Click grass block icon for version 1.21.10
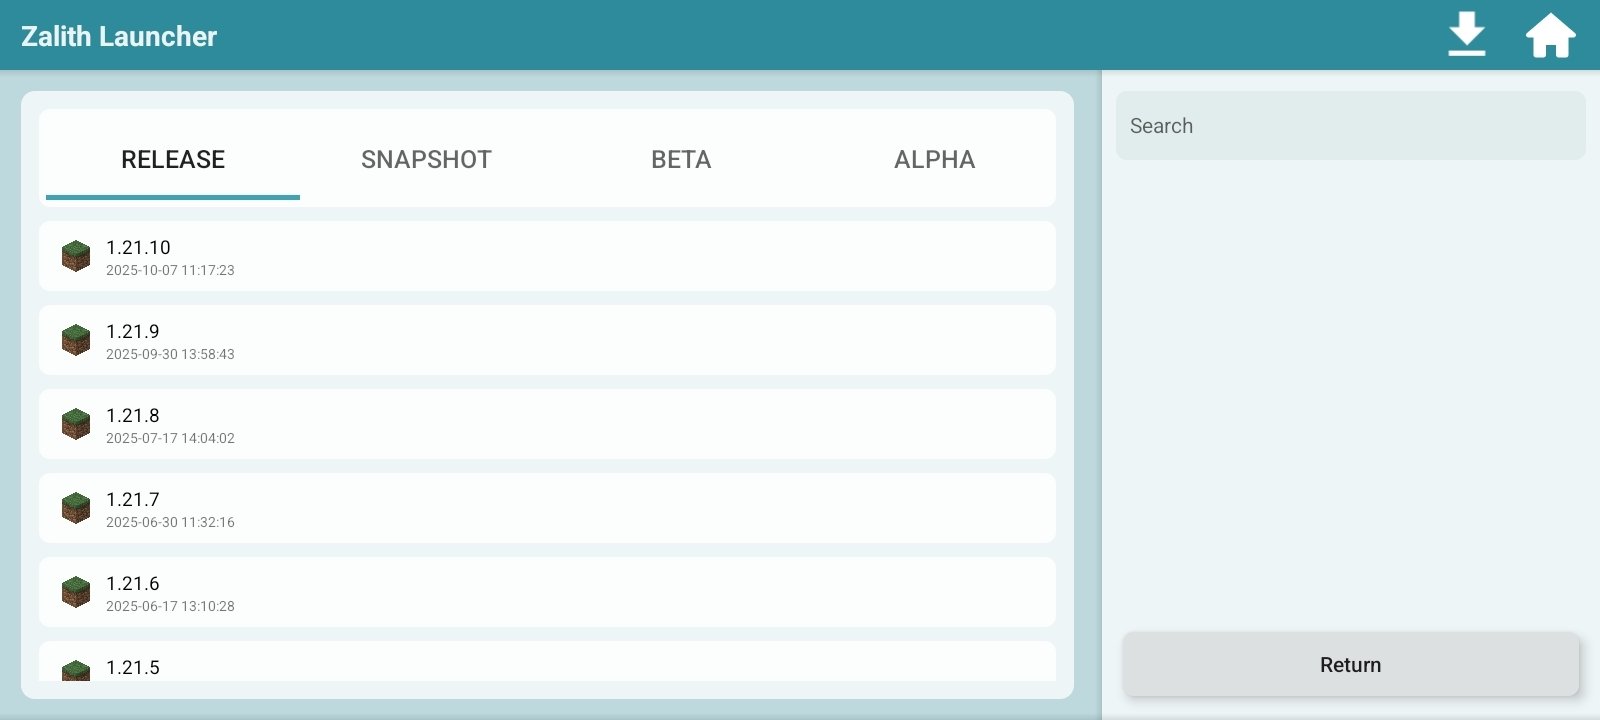This screenshot has width=1600, height=720. pos(76,256)
